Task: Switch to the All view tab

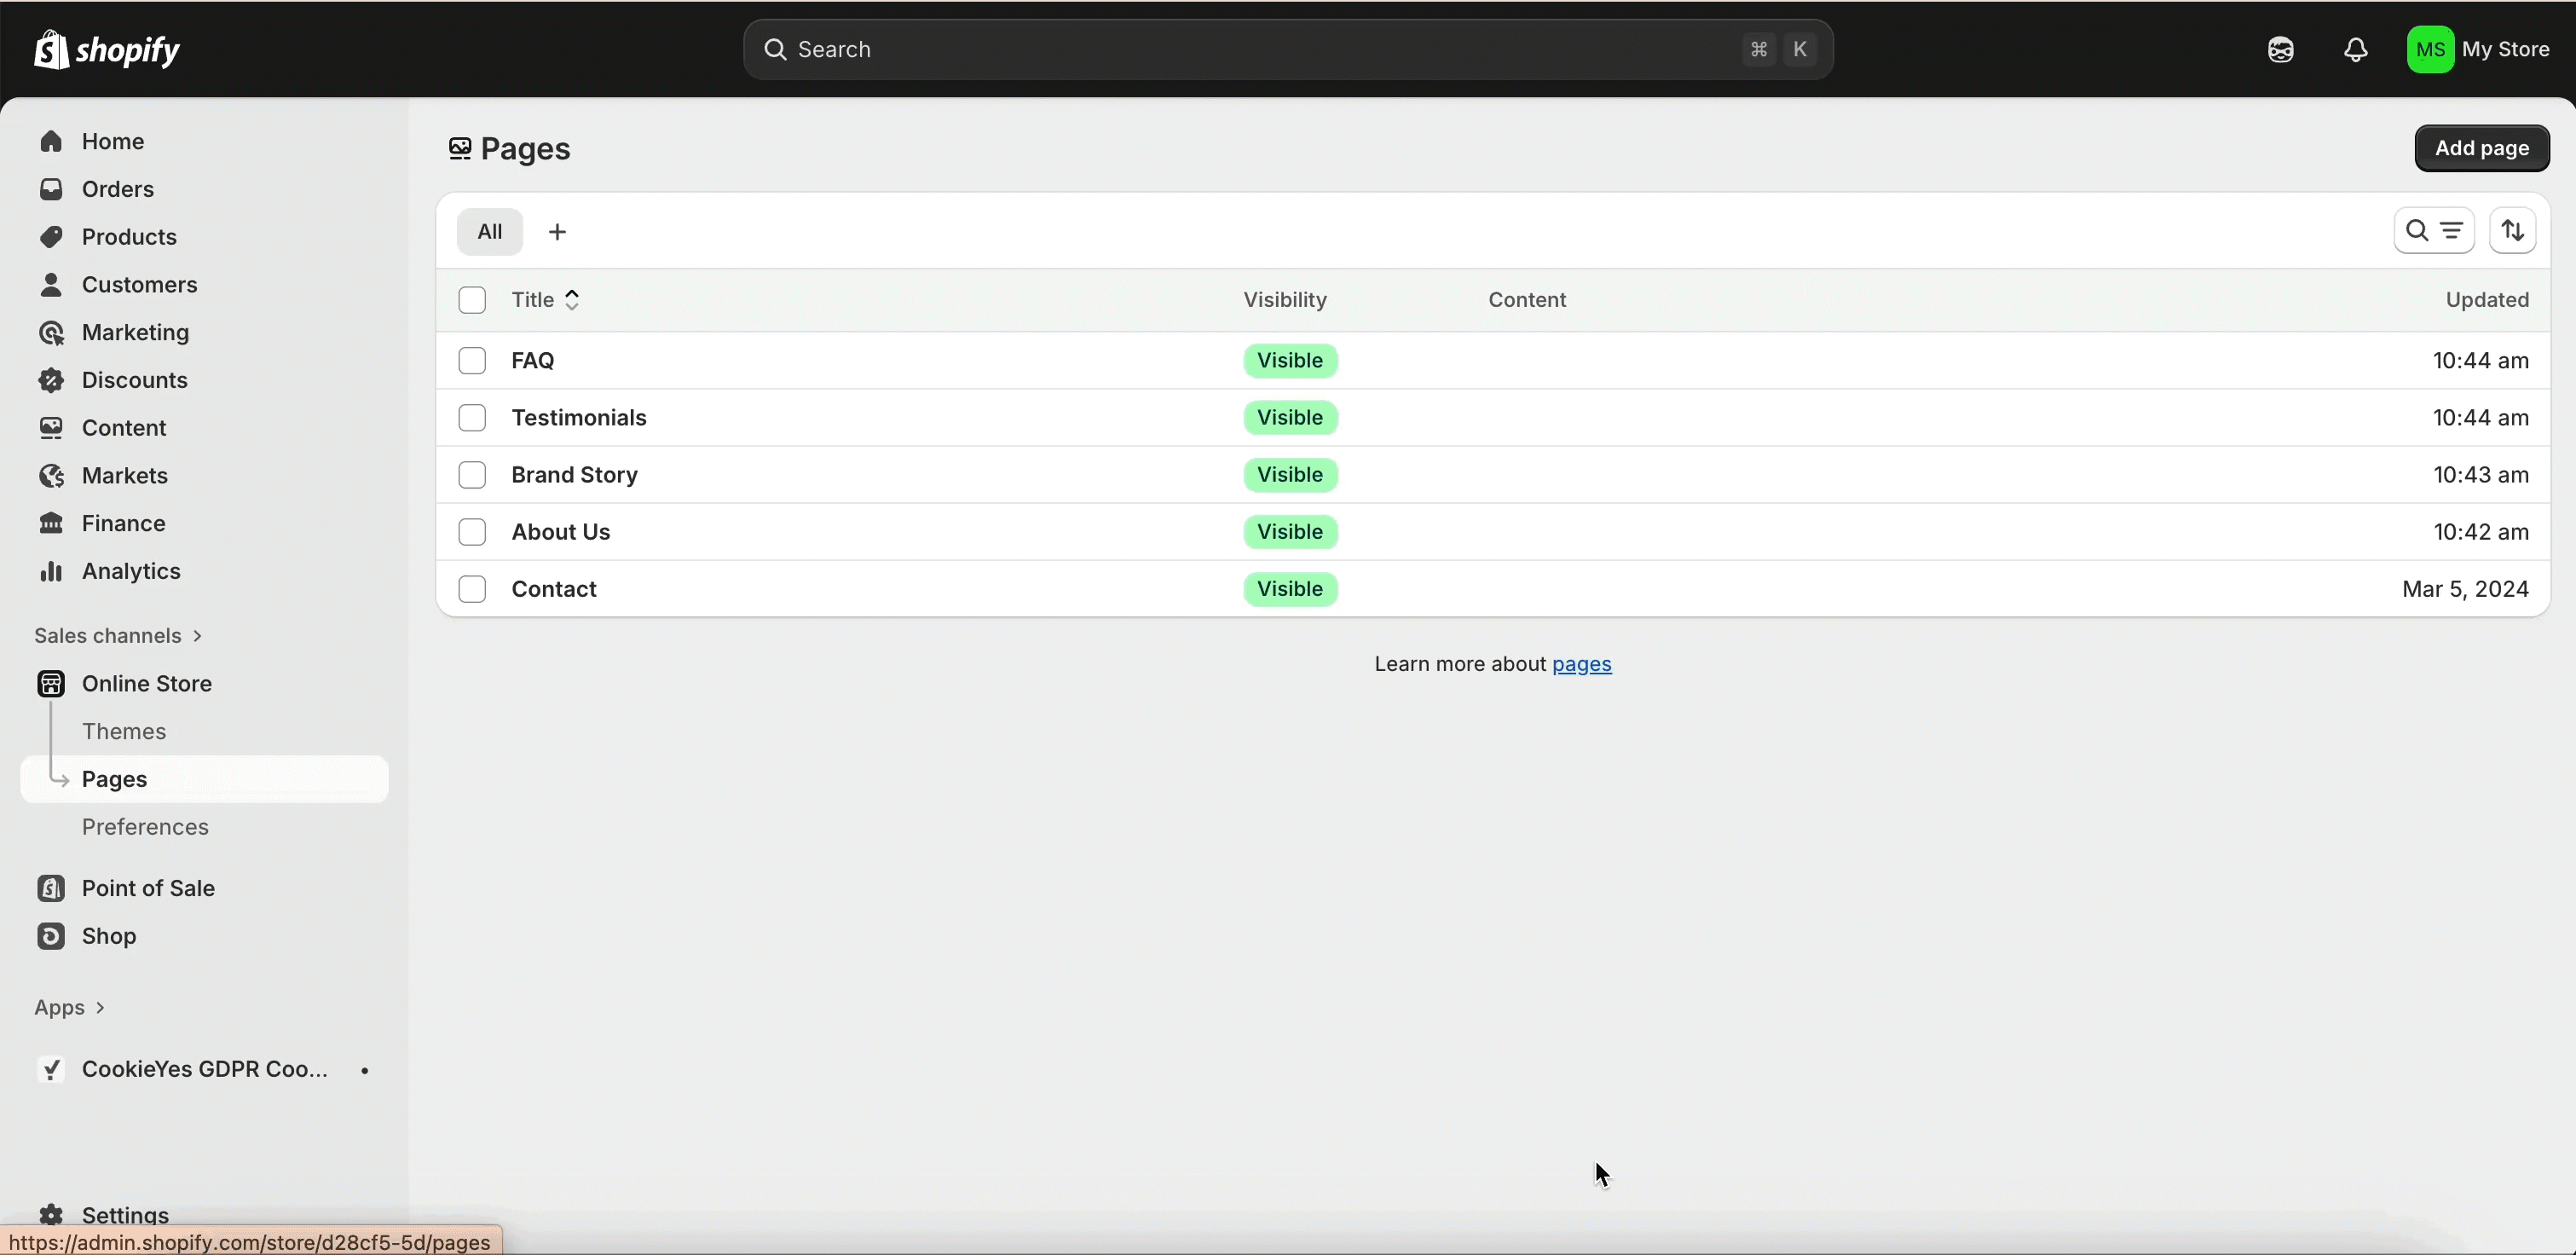Action: pos(489,232)
